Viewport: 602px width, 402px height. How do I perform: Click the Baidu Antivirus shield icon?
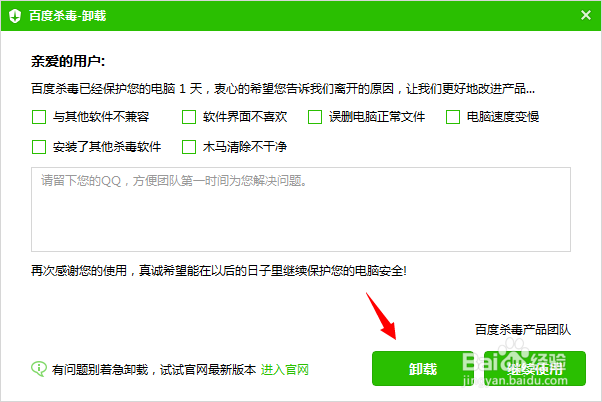15,16
